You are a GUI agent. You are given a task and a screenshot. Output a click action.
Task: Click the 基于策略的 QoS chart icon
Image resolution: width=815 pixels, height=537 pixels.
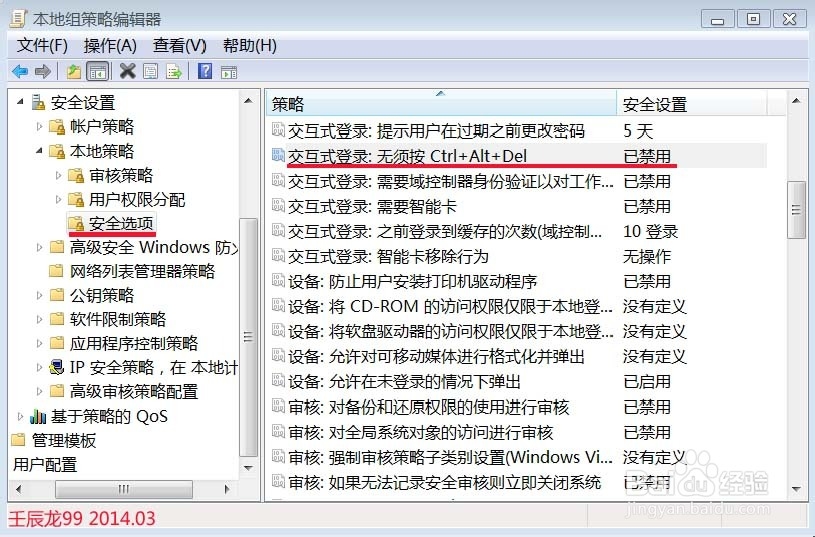click(x=38, y=416)
